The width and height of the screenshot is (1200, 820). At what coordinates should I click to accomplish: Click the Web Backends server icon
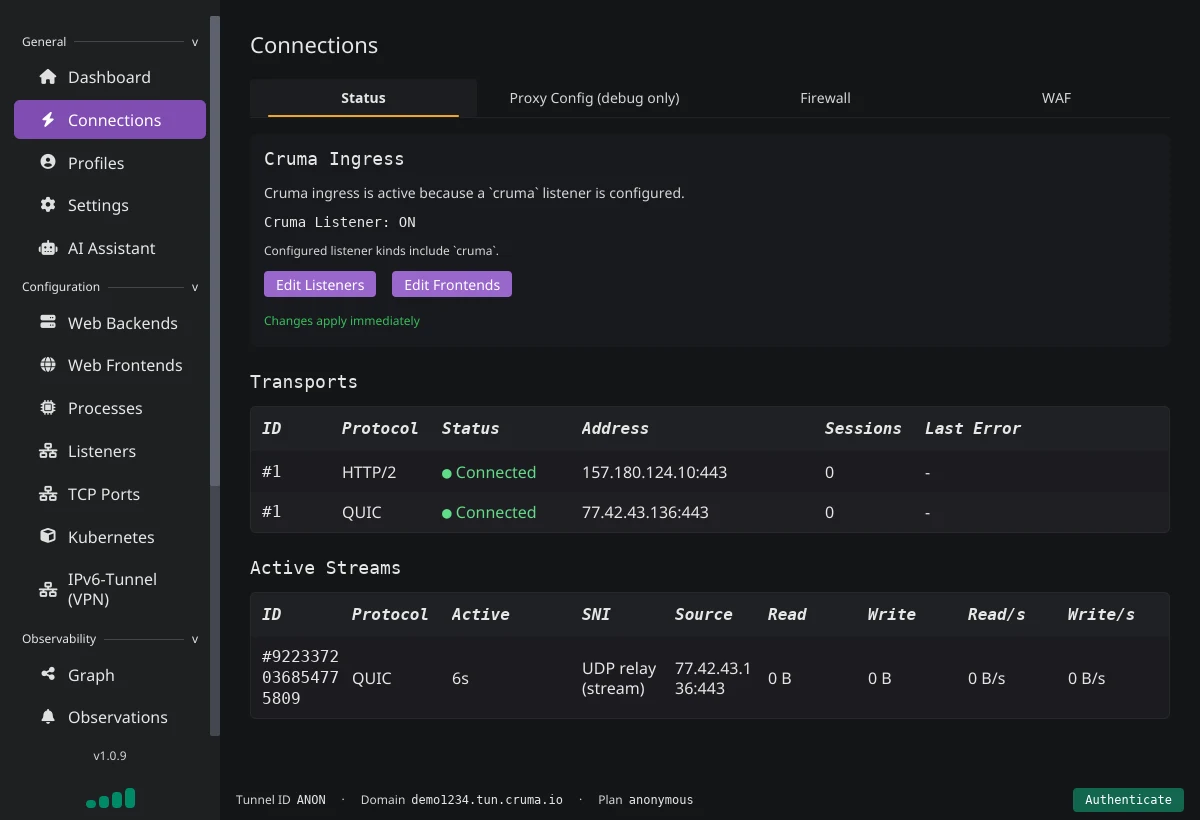click(x=47, y=323)
